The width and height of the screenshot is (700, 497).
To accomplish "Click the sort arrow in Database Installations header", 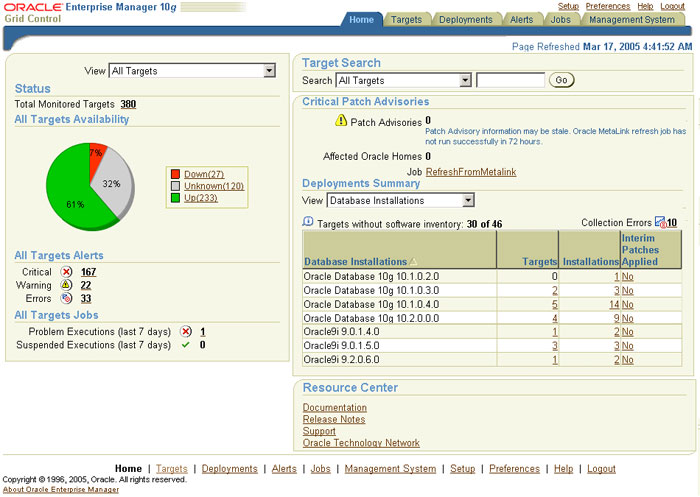I will [x=413, y=262].
